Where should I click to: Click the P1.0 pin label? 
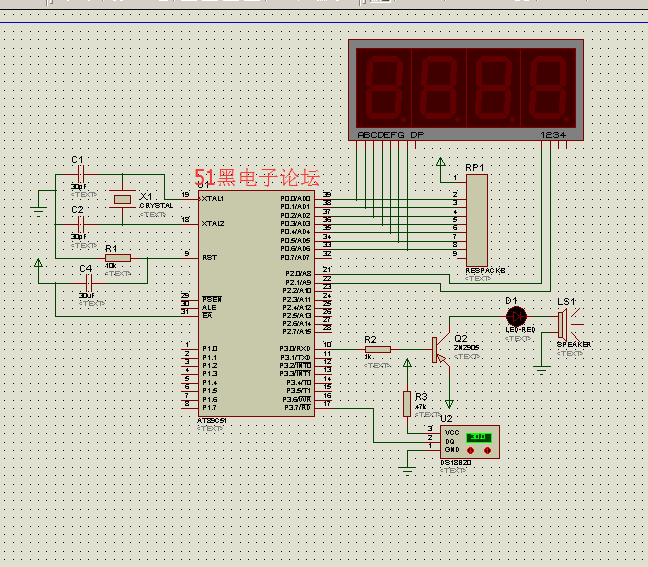pos(210,349)
